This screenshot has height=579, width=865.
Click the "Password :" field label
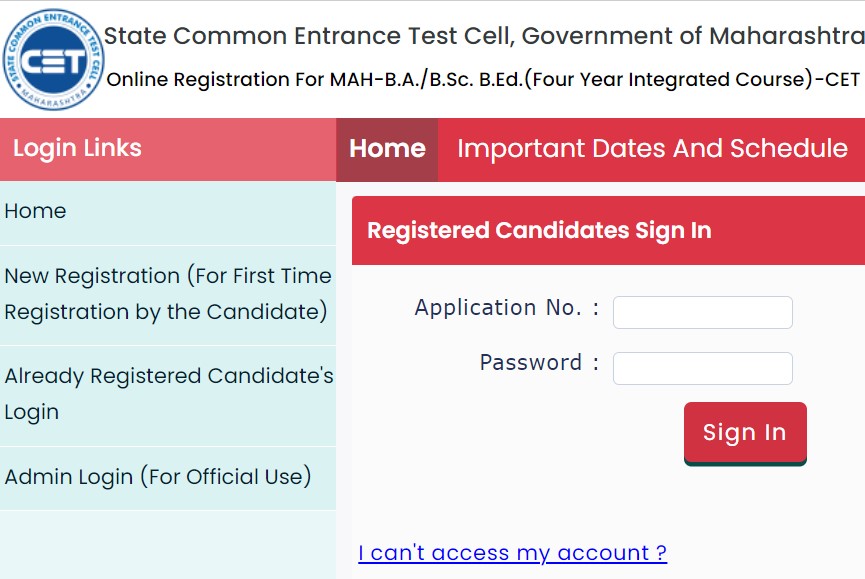(x=539, y=363)
